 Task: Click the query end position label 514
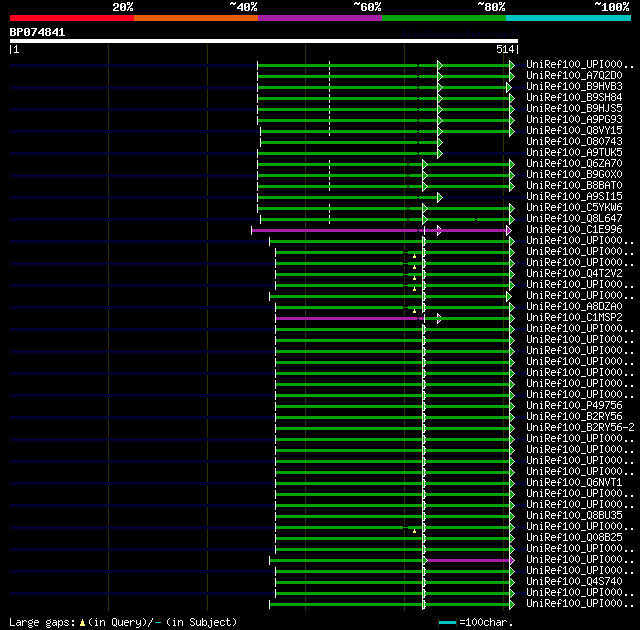click(505, 49)
